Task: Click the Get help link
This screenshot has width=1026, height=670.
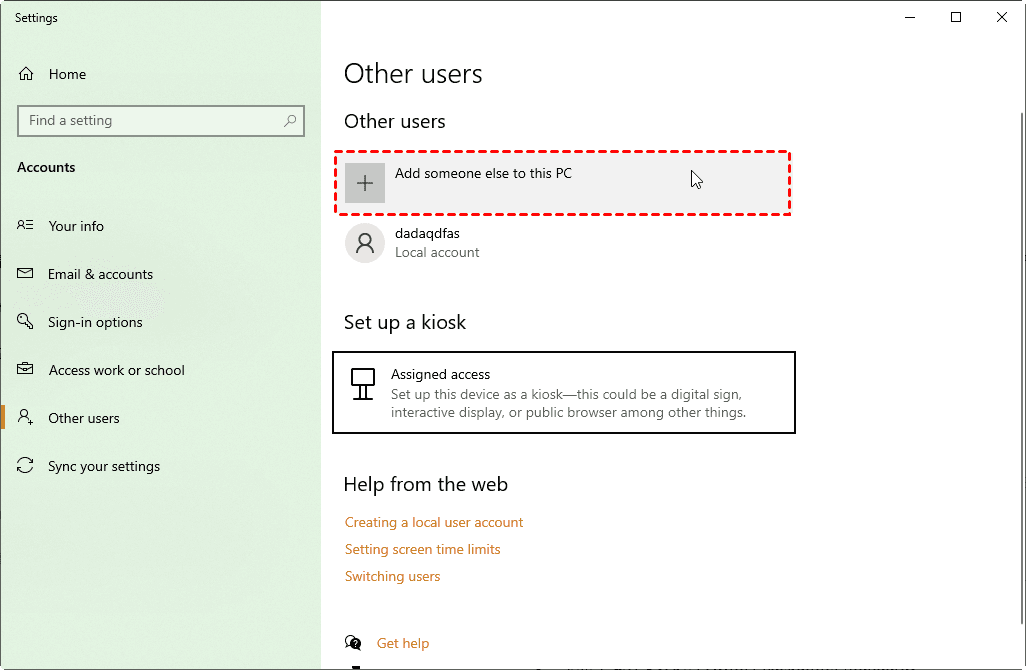Action: pos(403,643)
